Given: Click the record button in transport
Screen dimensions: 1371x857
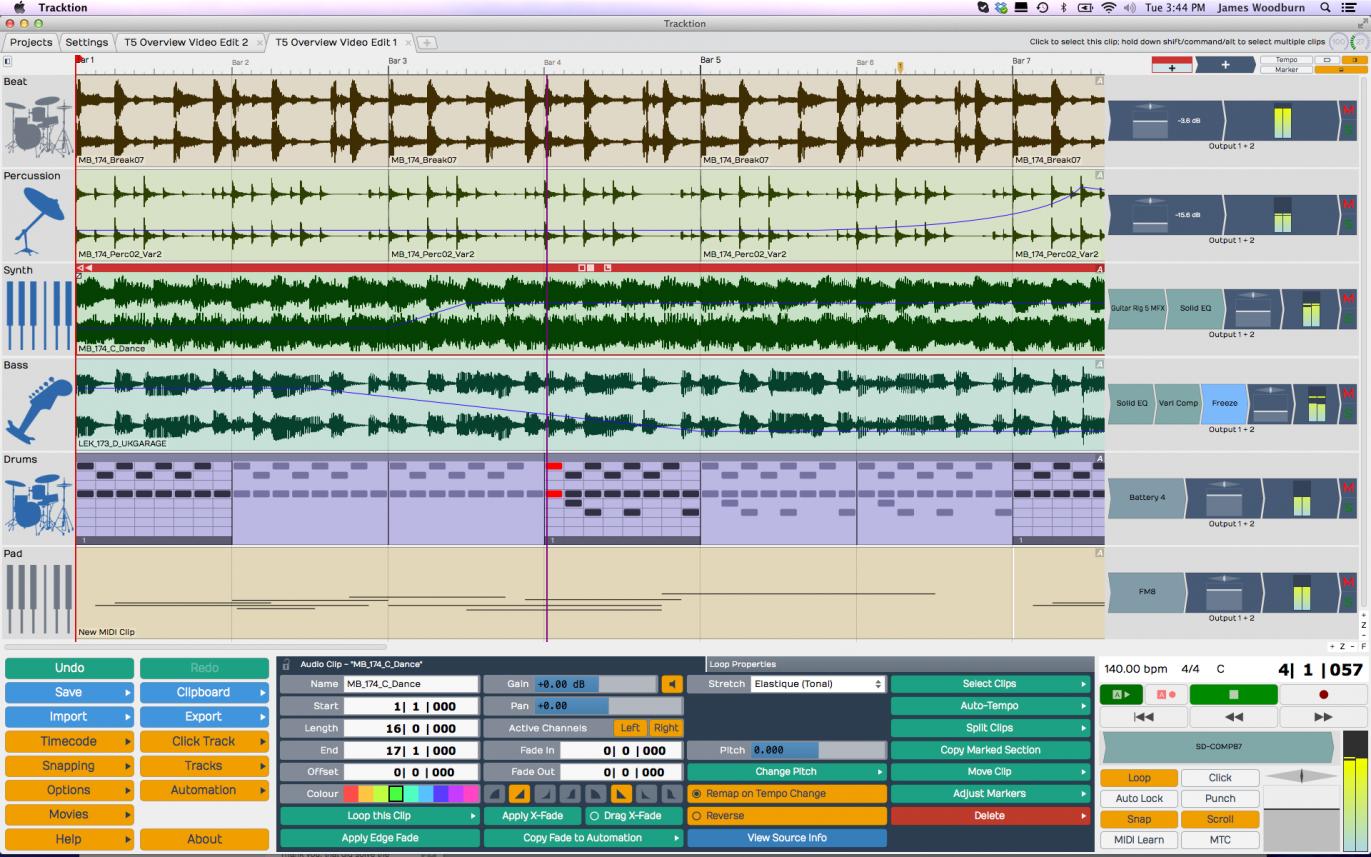Looking at the screenshot, I should [1323, 694].
